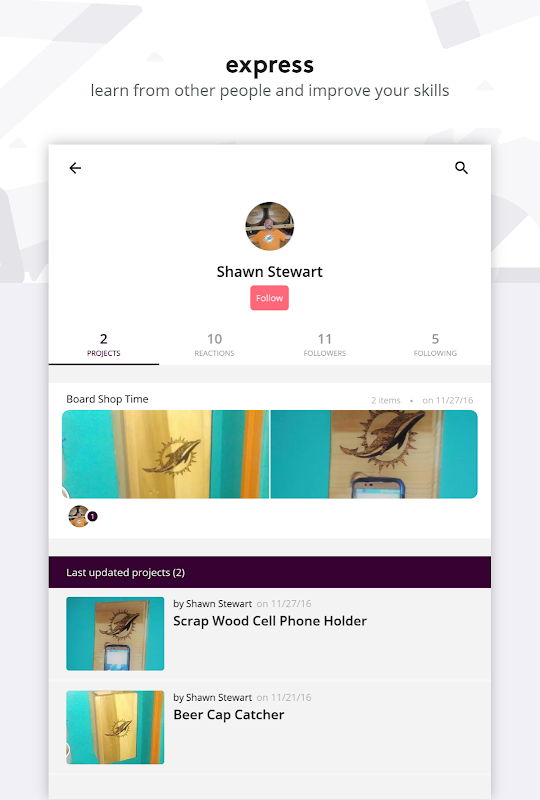The image size is (540, 800).
Task: Follow Shawn Stewart
Action: pyautogui.click(x=269, y=298)
